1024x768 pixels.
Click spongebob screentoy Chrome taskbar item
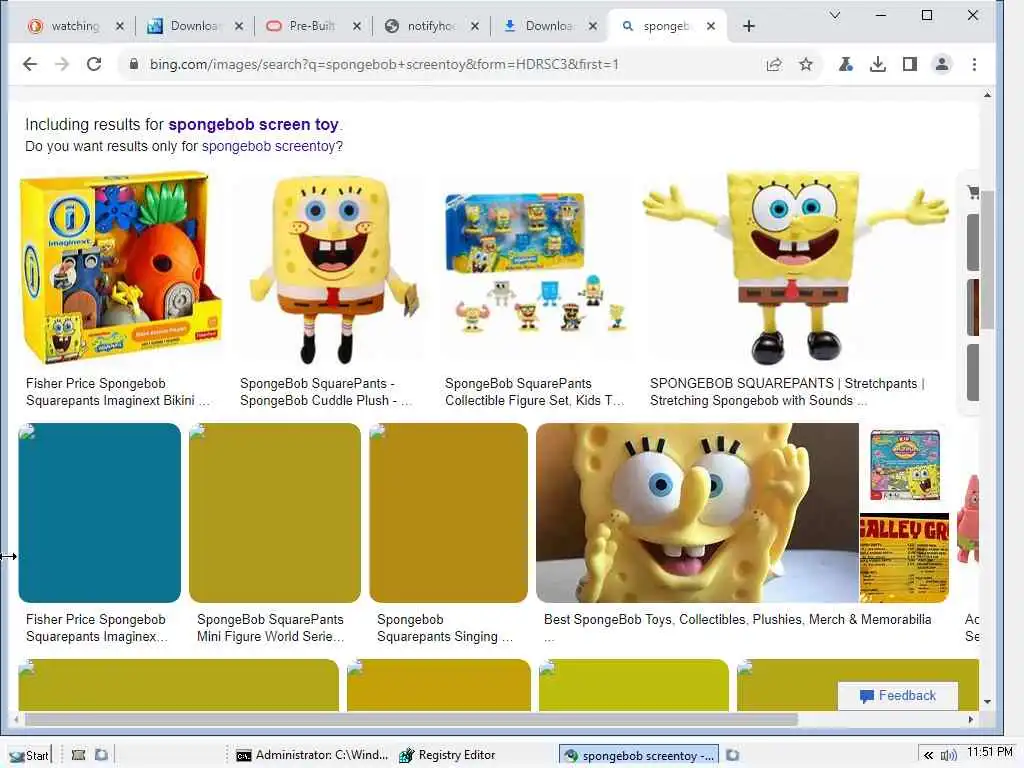coord(639,756)
